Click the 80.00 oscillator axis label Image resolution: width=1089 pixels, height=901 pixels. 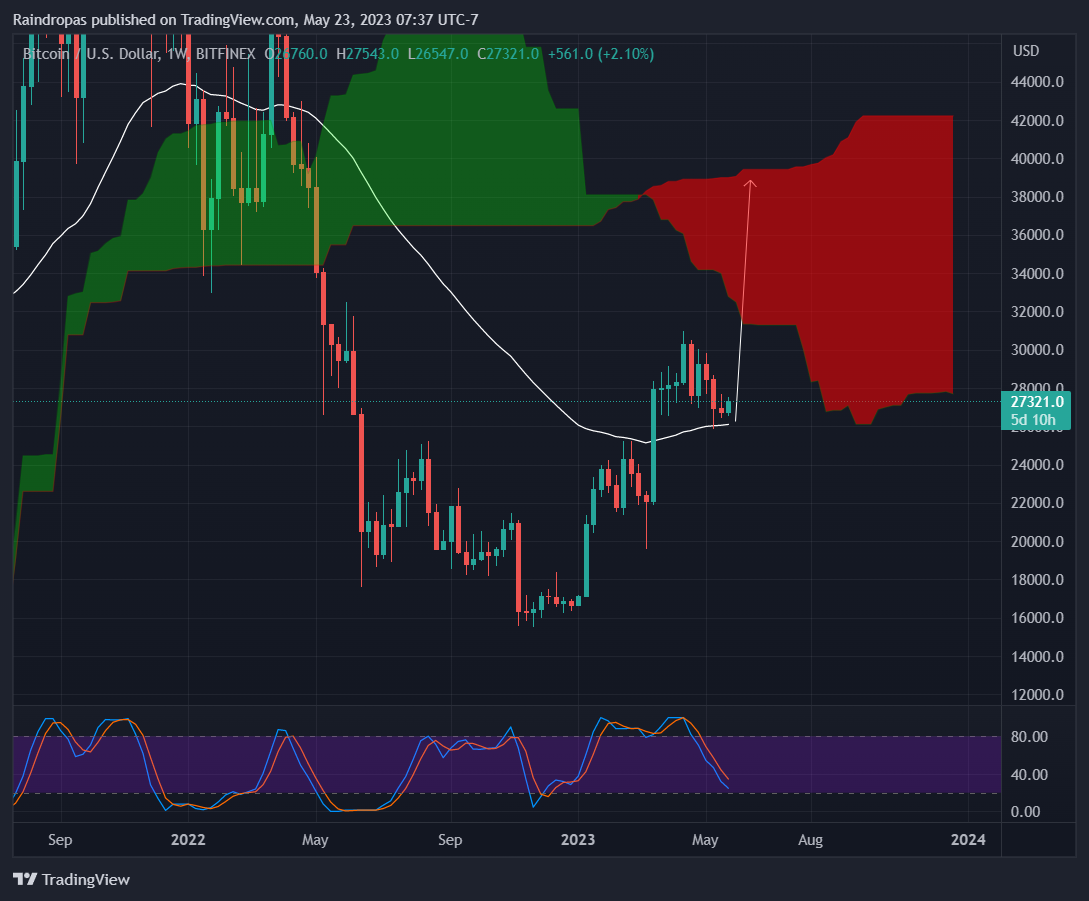pyautogui.click(x=1029, y=737)
